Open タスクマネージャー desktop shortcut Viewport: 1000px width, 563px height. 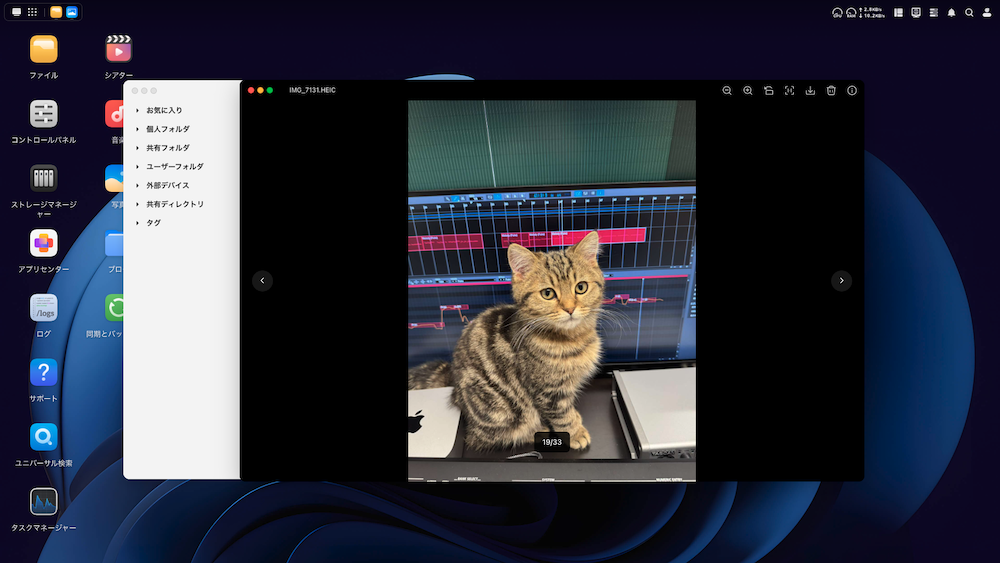[44, 501]
